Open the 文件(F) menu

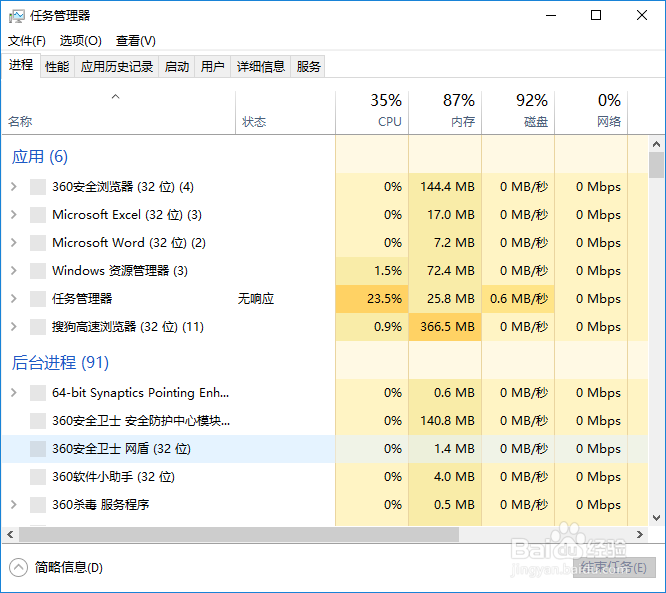[27, 41]
